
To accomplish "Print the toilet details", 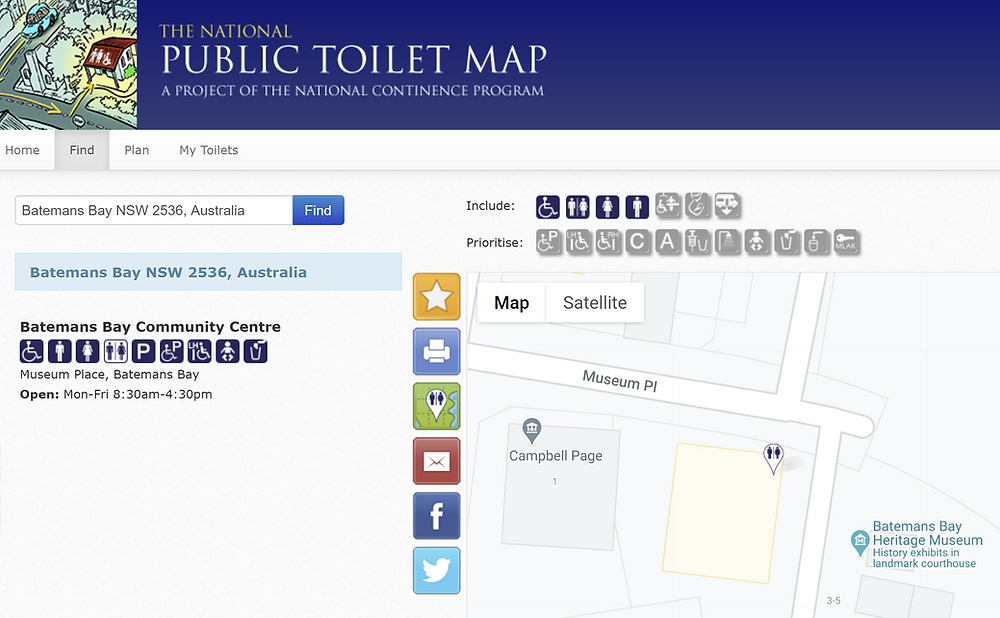I will (x=436, y=351).
